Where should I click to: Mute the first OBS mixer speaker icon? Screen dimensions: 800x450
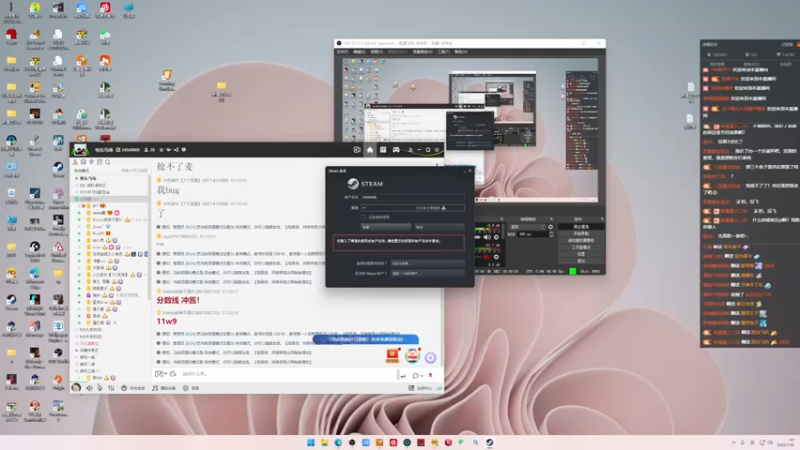487,237
